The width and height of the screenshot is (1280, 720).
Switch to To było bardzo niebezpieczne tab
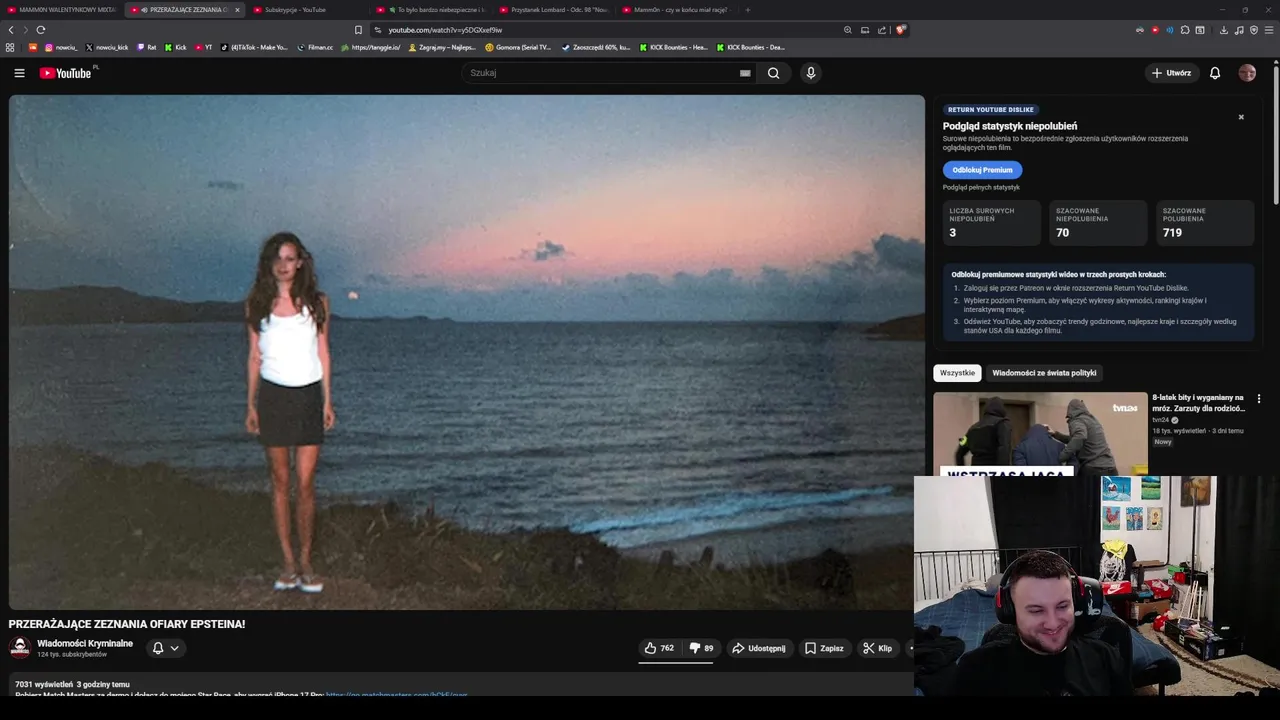[x=430, y=10]
